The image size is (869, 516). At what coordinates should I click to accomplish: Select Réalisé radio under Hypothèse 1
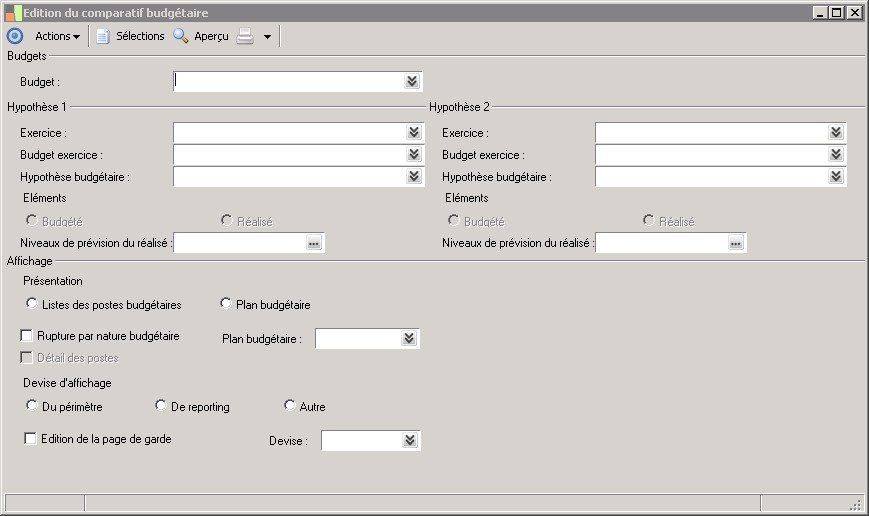pyautogui.click(x=227, y=221)
